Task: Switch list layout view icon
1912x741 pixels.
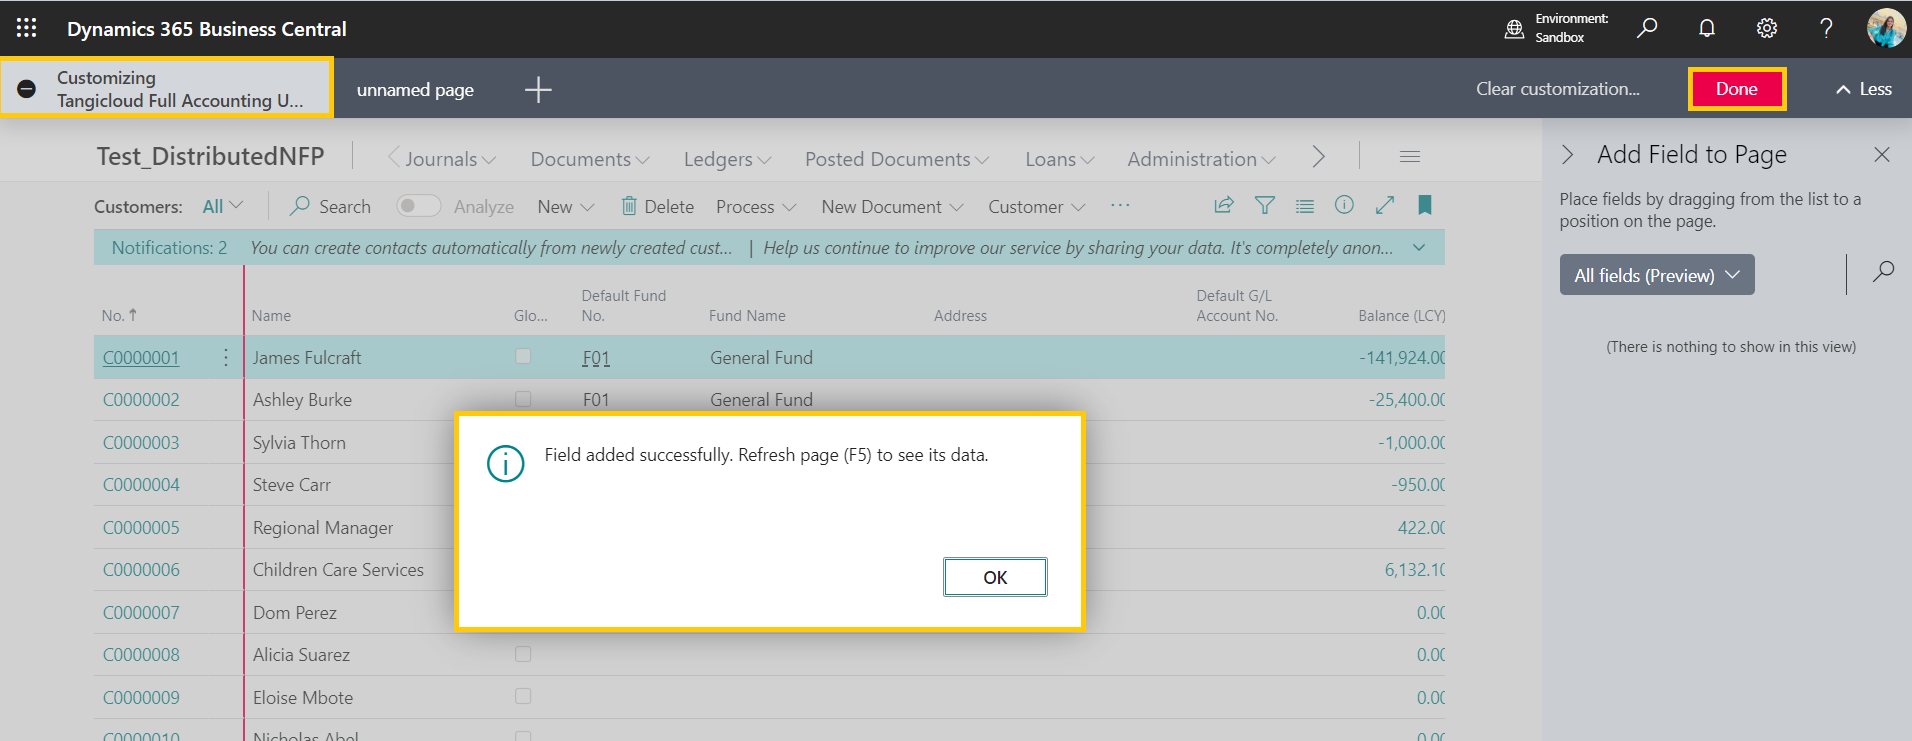Action: (1305, 206)
